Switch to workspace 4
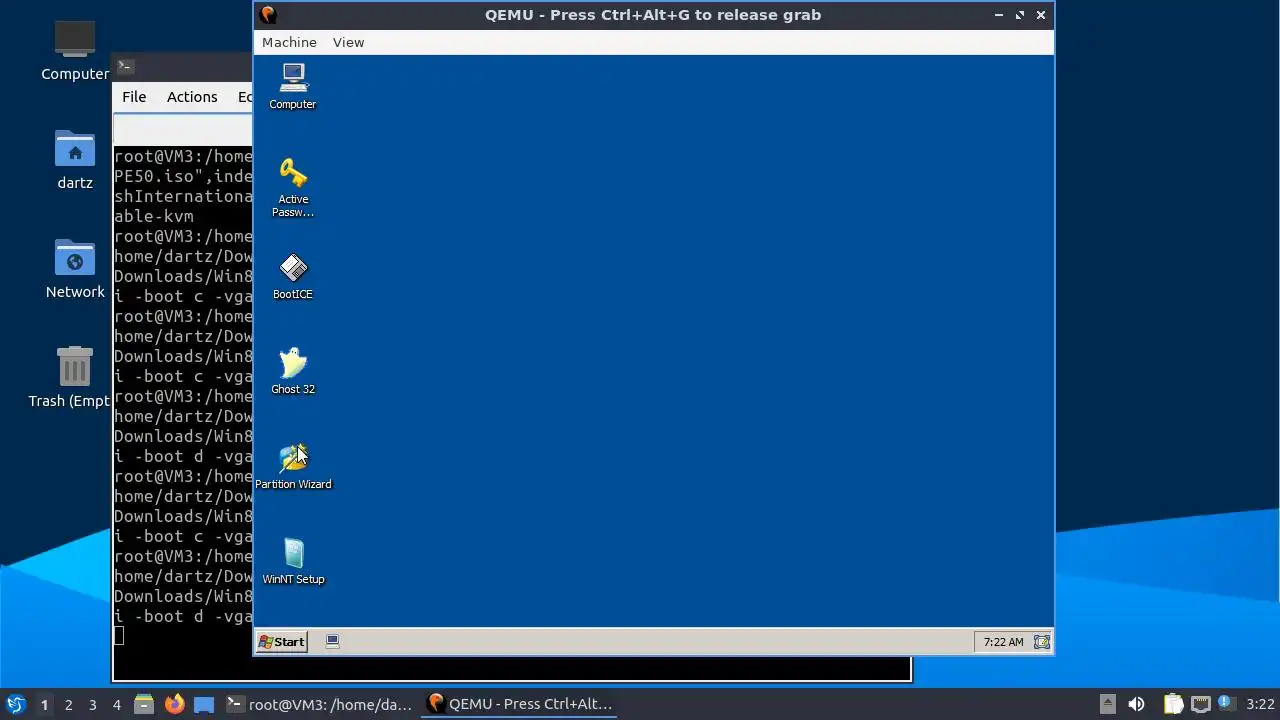The image size is (1280, 720). (x=116, y=704)
